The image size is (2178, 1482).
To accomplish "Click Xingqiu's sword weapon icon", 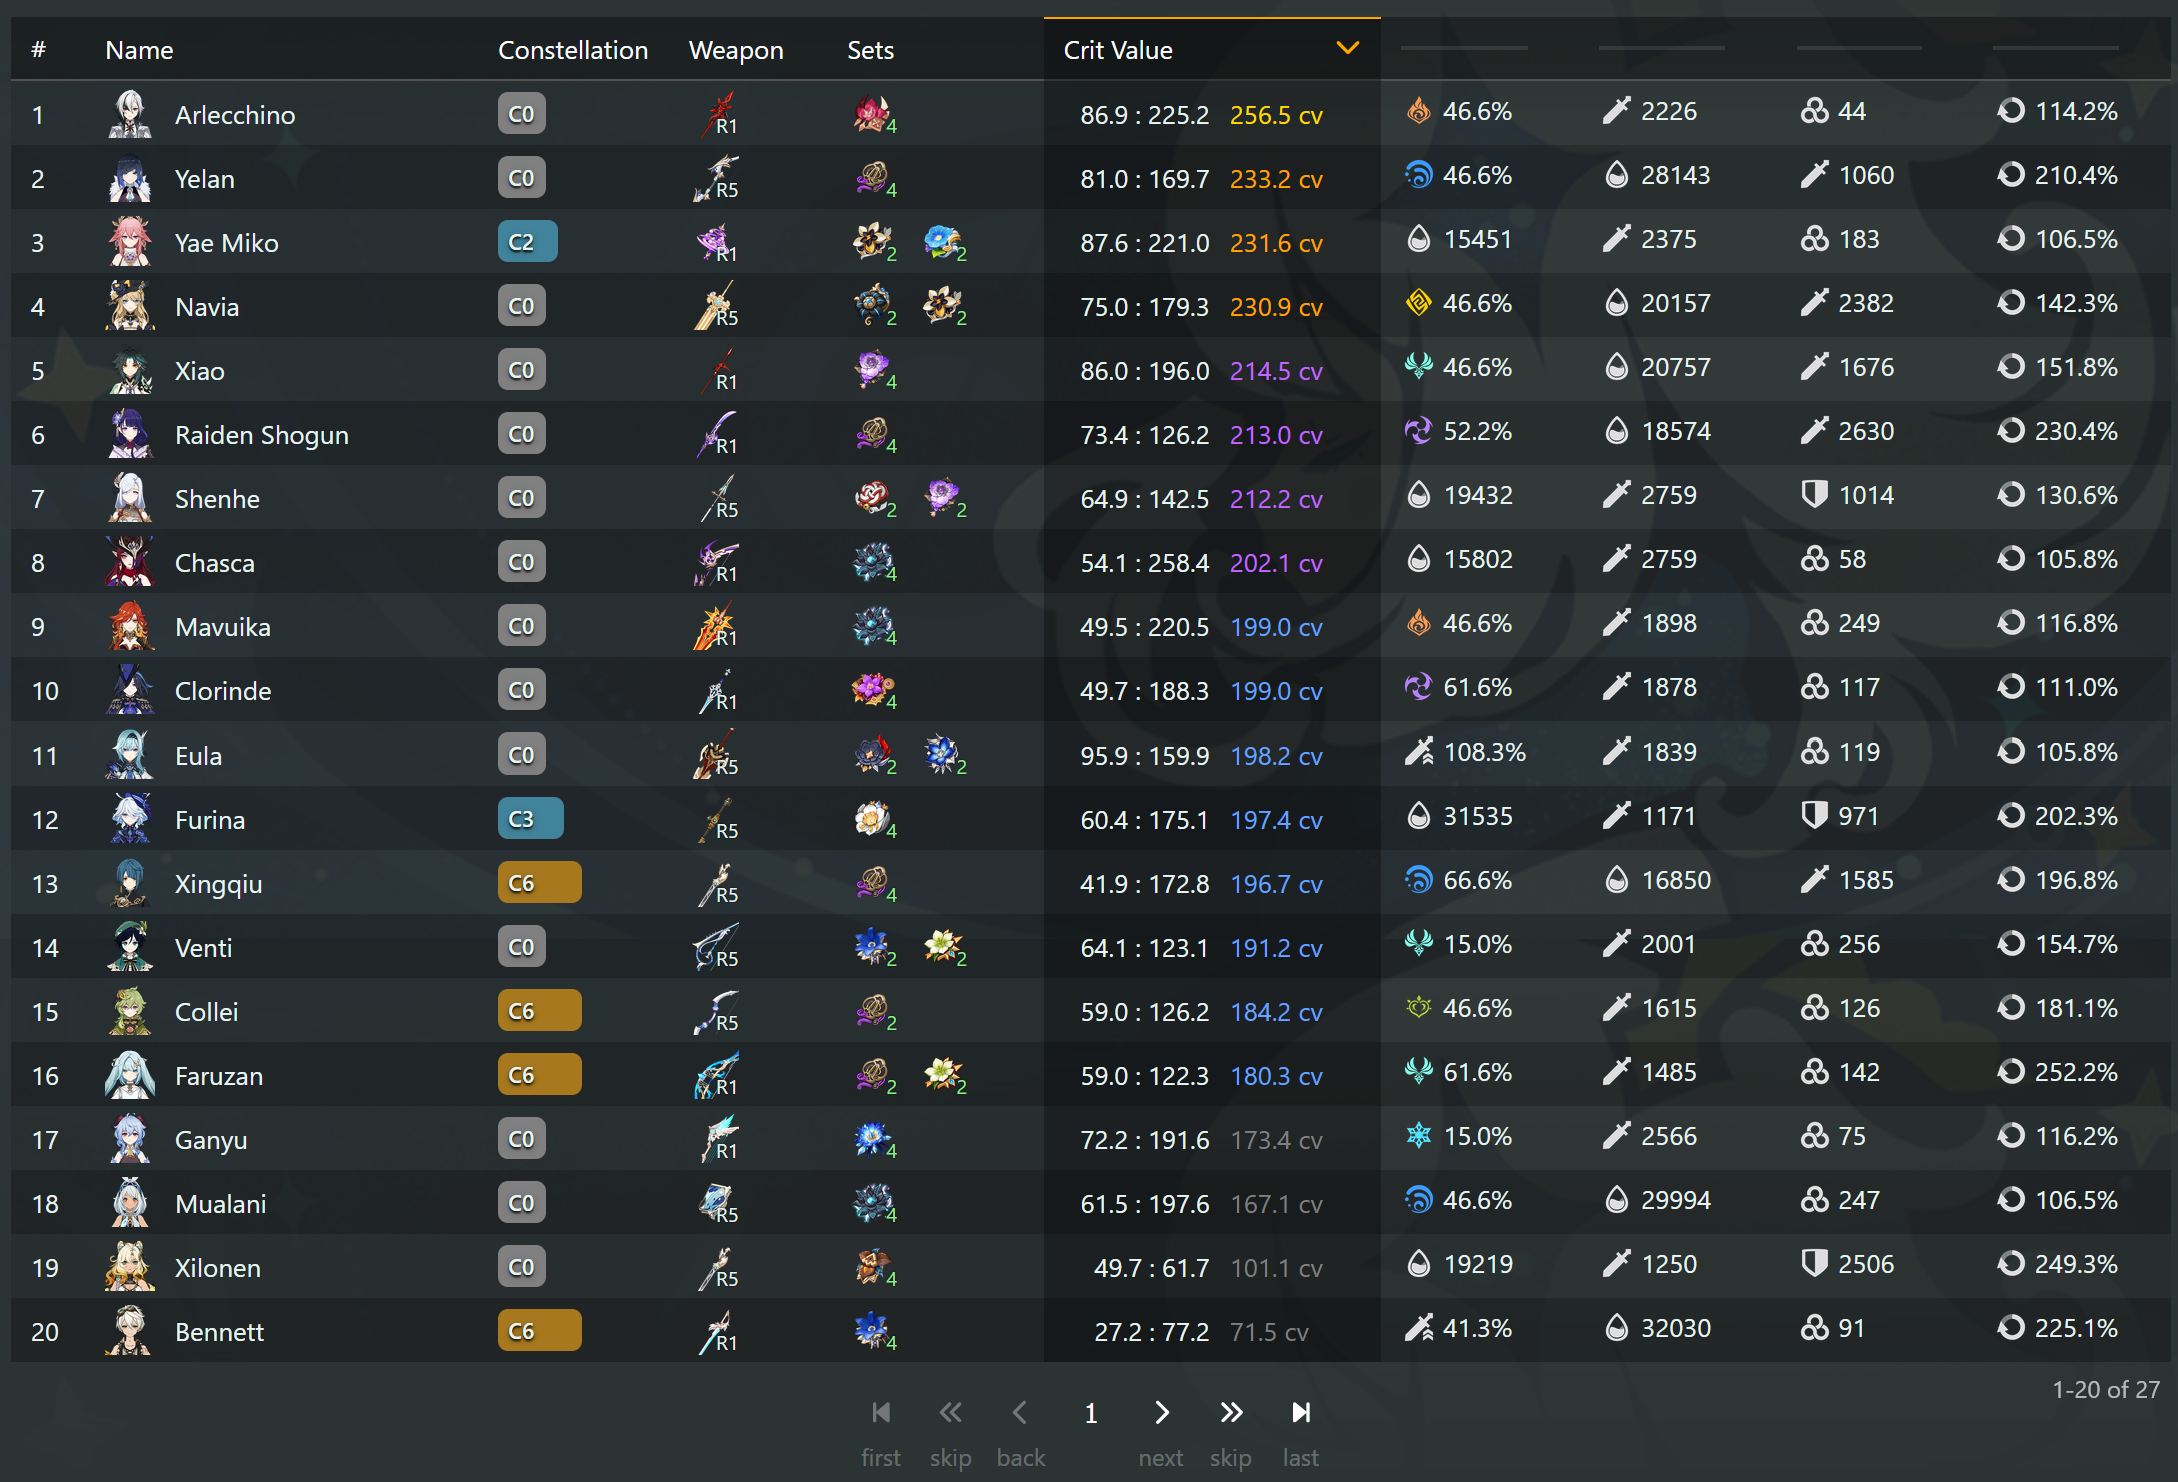I will pyautogui.click(x=717, y=883).
